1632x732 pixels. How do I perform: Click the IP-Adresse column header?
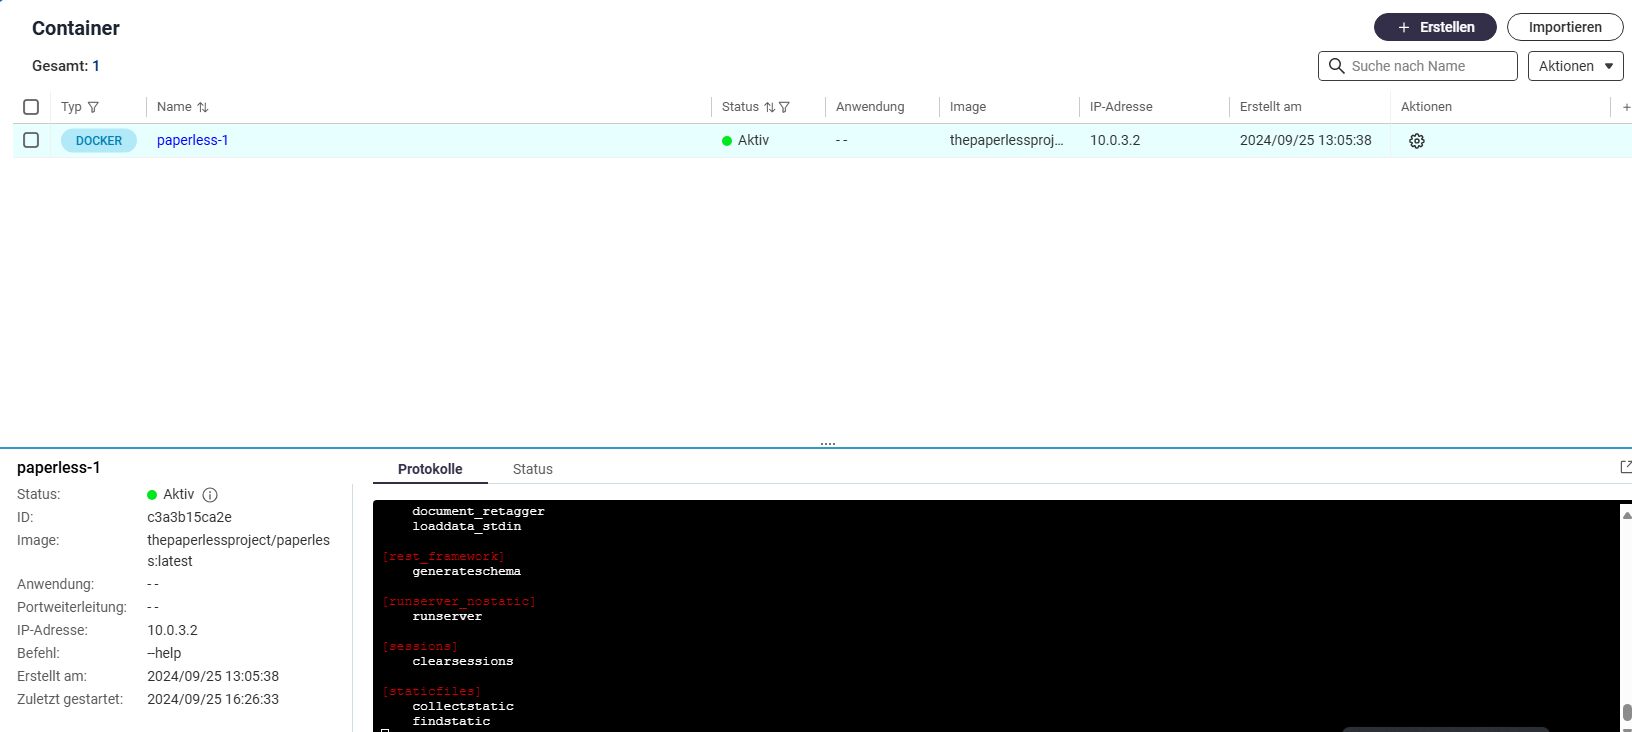(1120, 107)
